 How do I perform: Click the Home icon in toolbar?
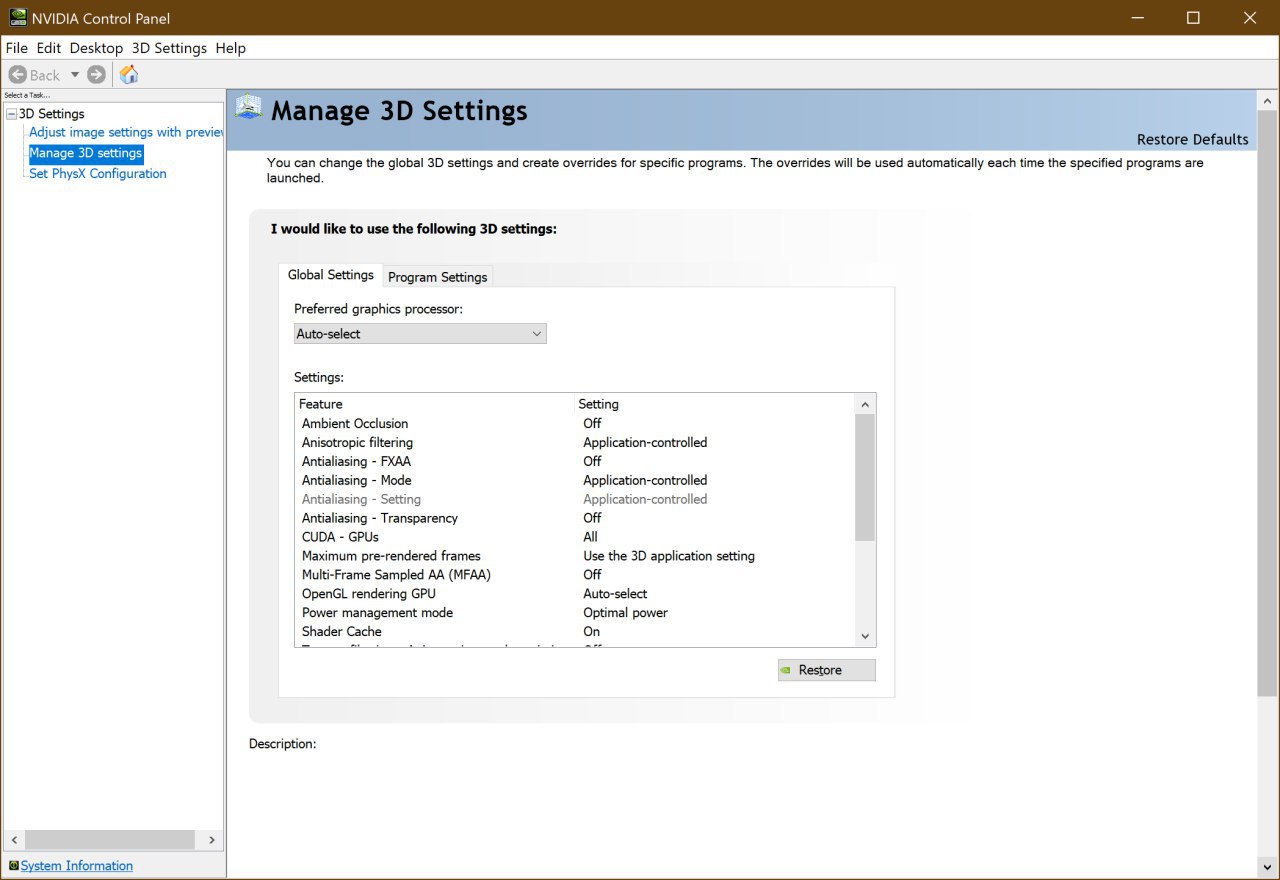coord(129,75)
